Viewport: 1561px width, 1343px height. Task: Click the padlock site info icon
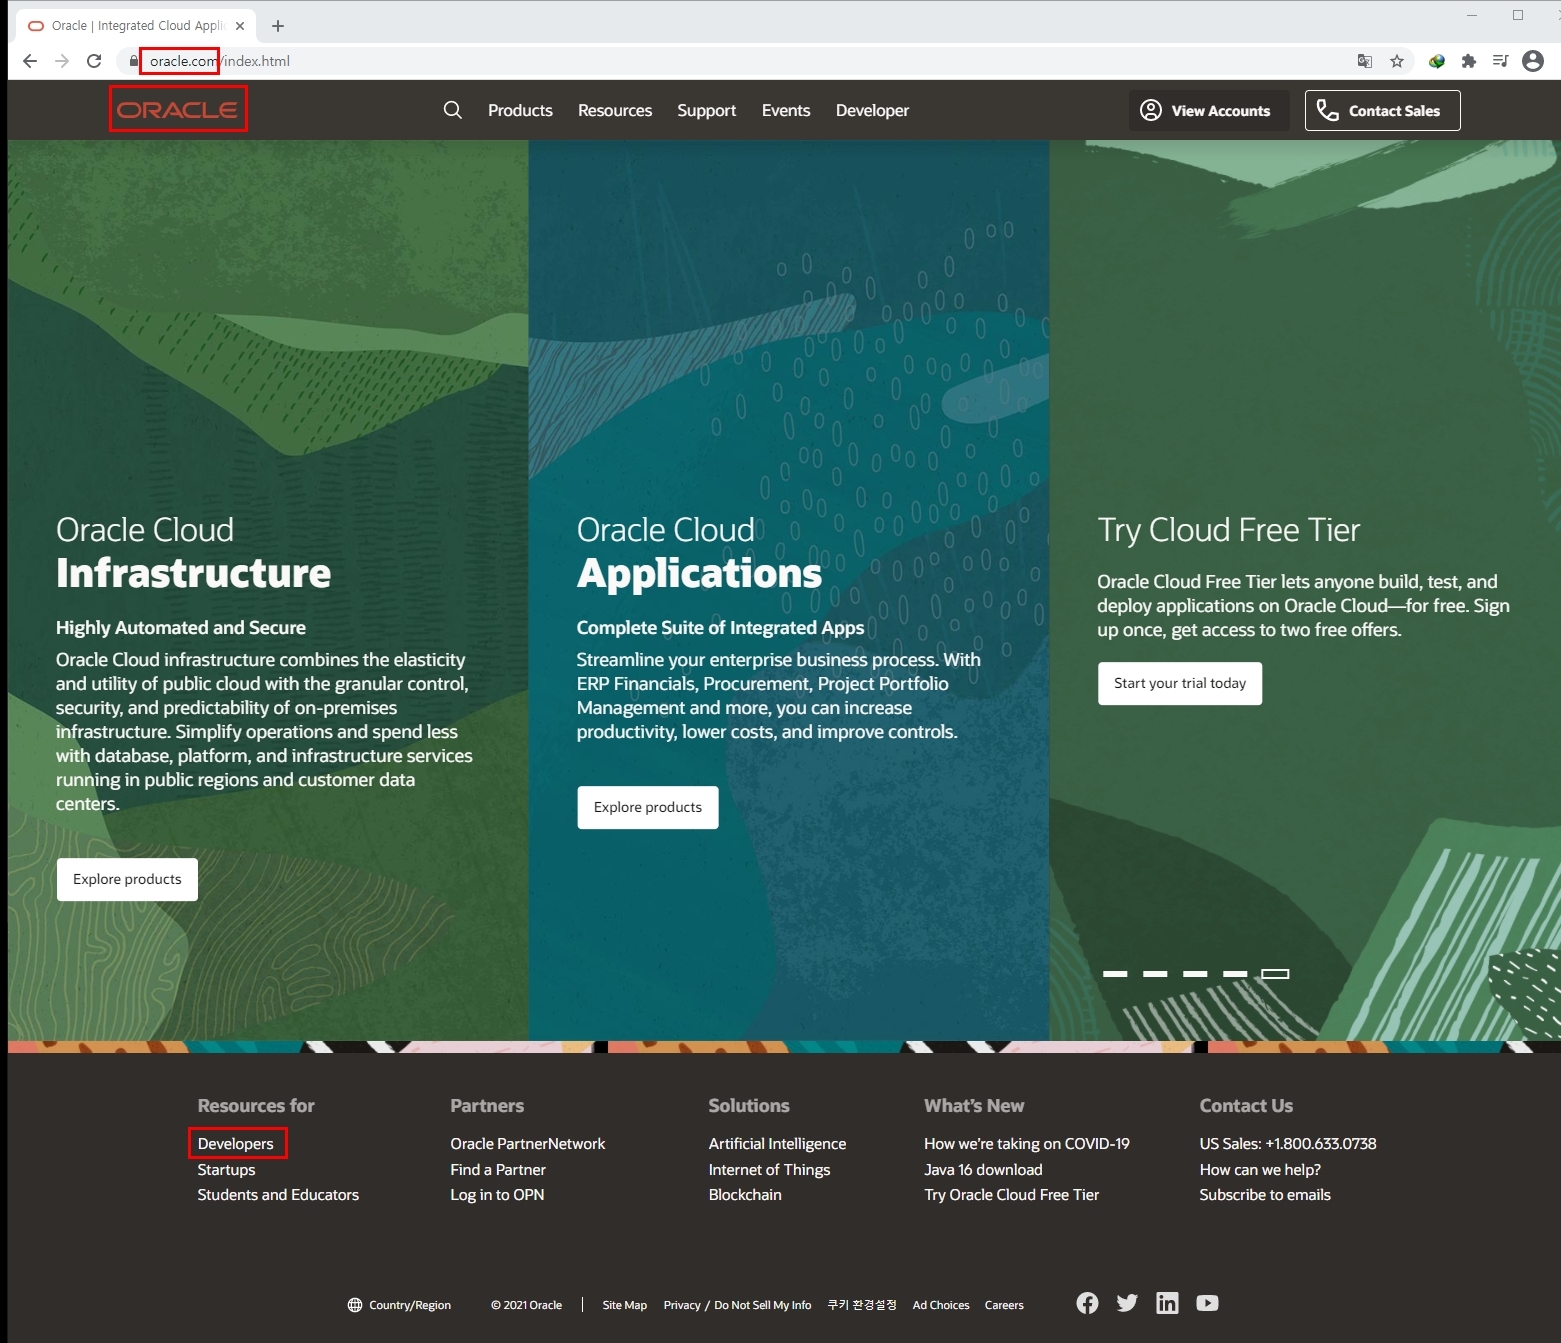pyautogui.click(x=134, y=61)
